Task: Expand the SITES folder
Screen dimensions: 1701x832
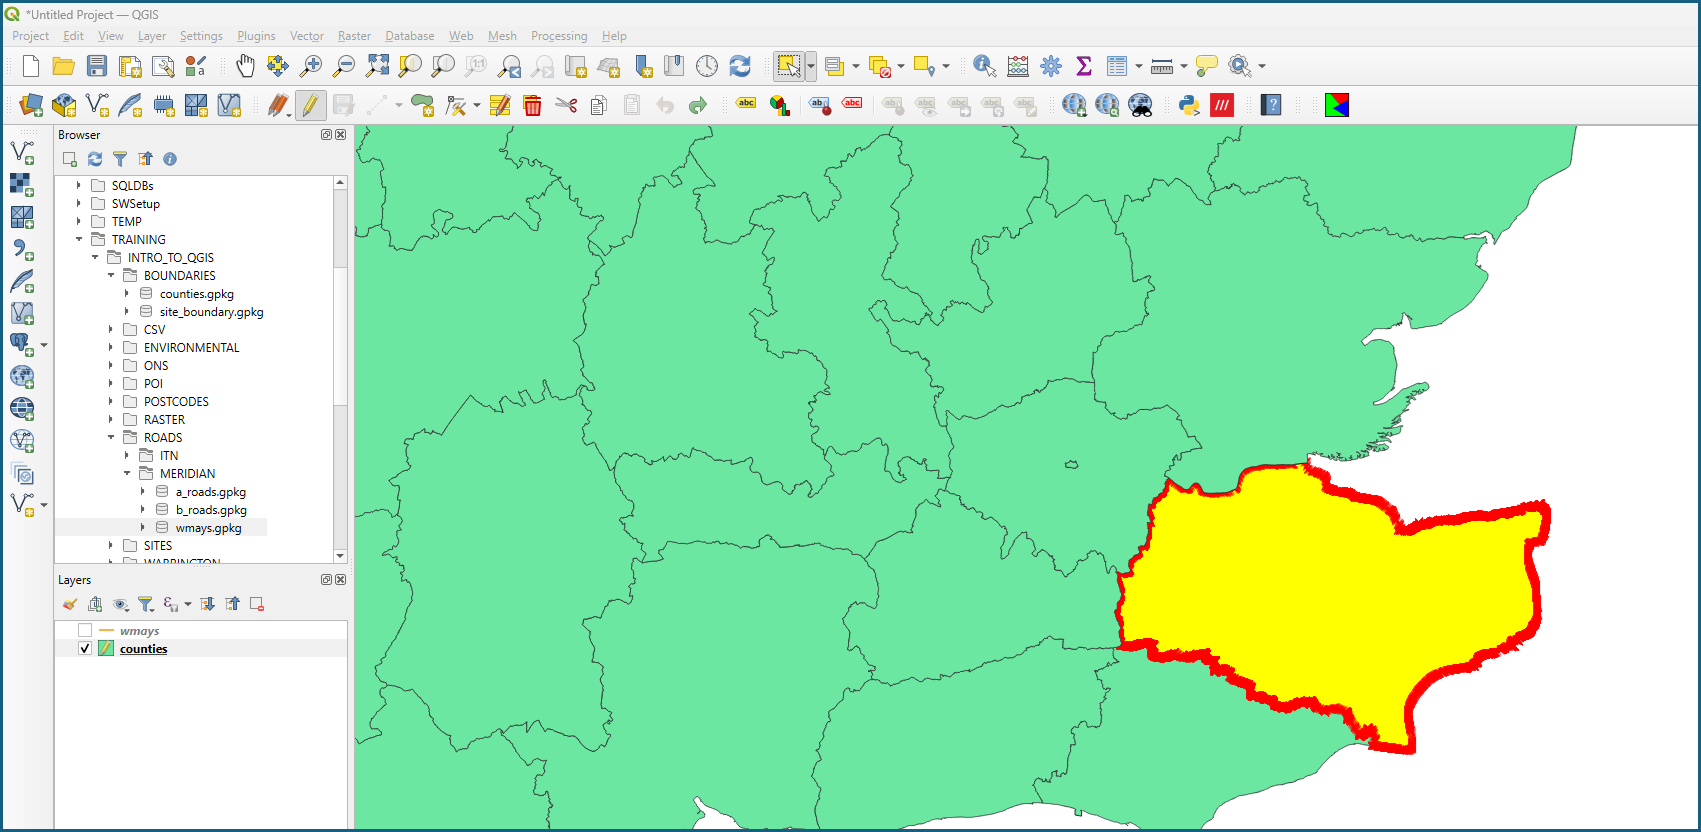Action: click(111, 546)
